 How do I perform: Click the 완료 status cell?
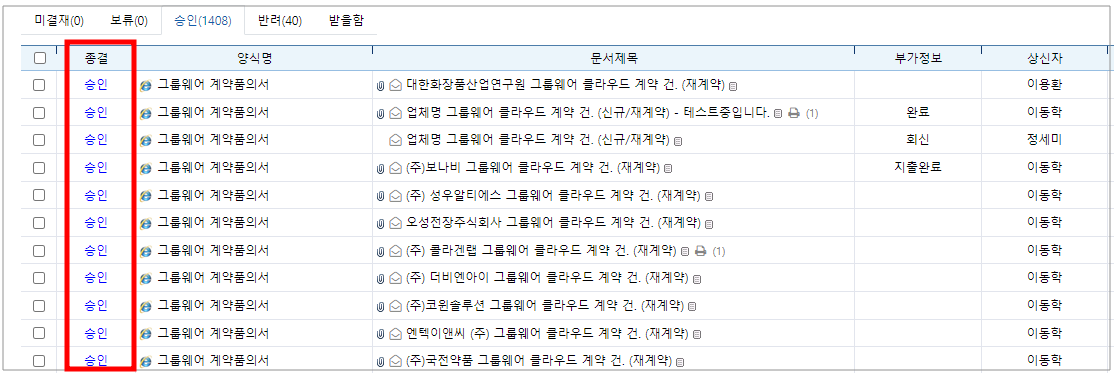click(x=918, y=112)
